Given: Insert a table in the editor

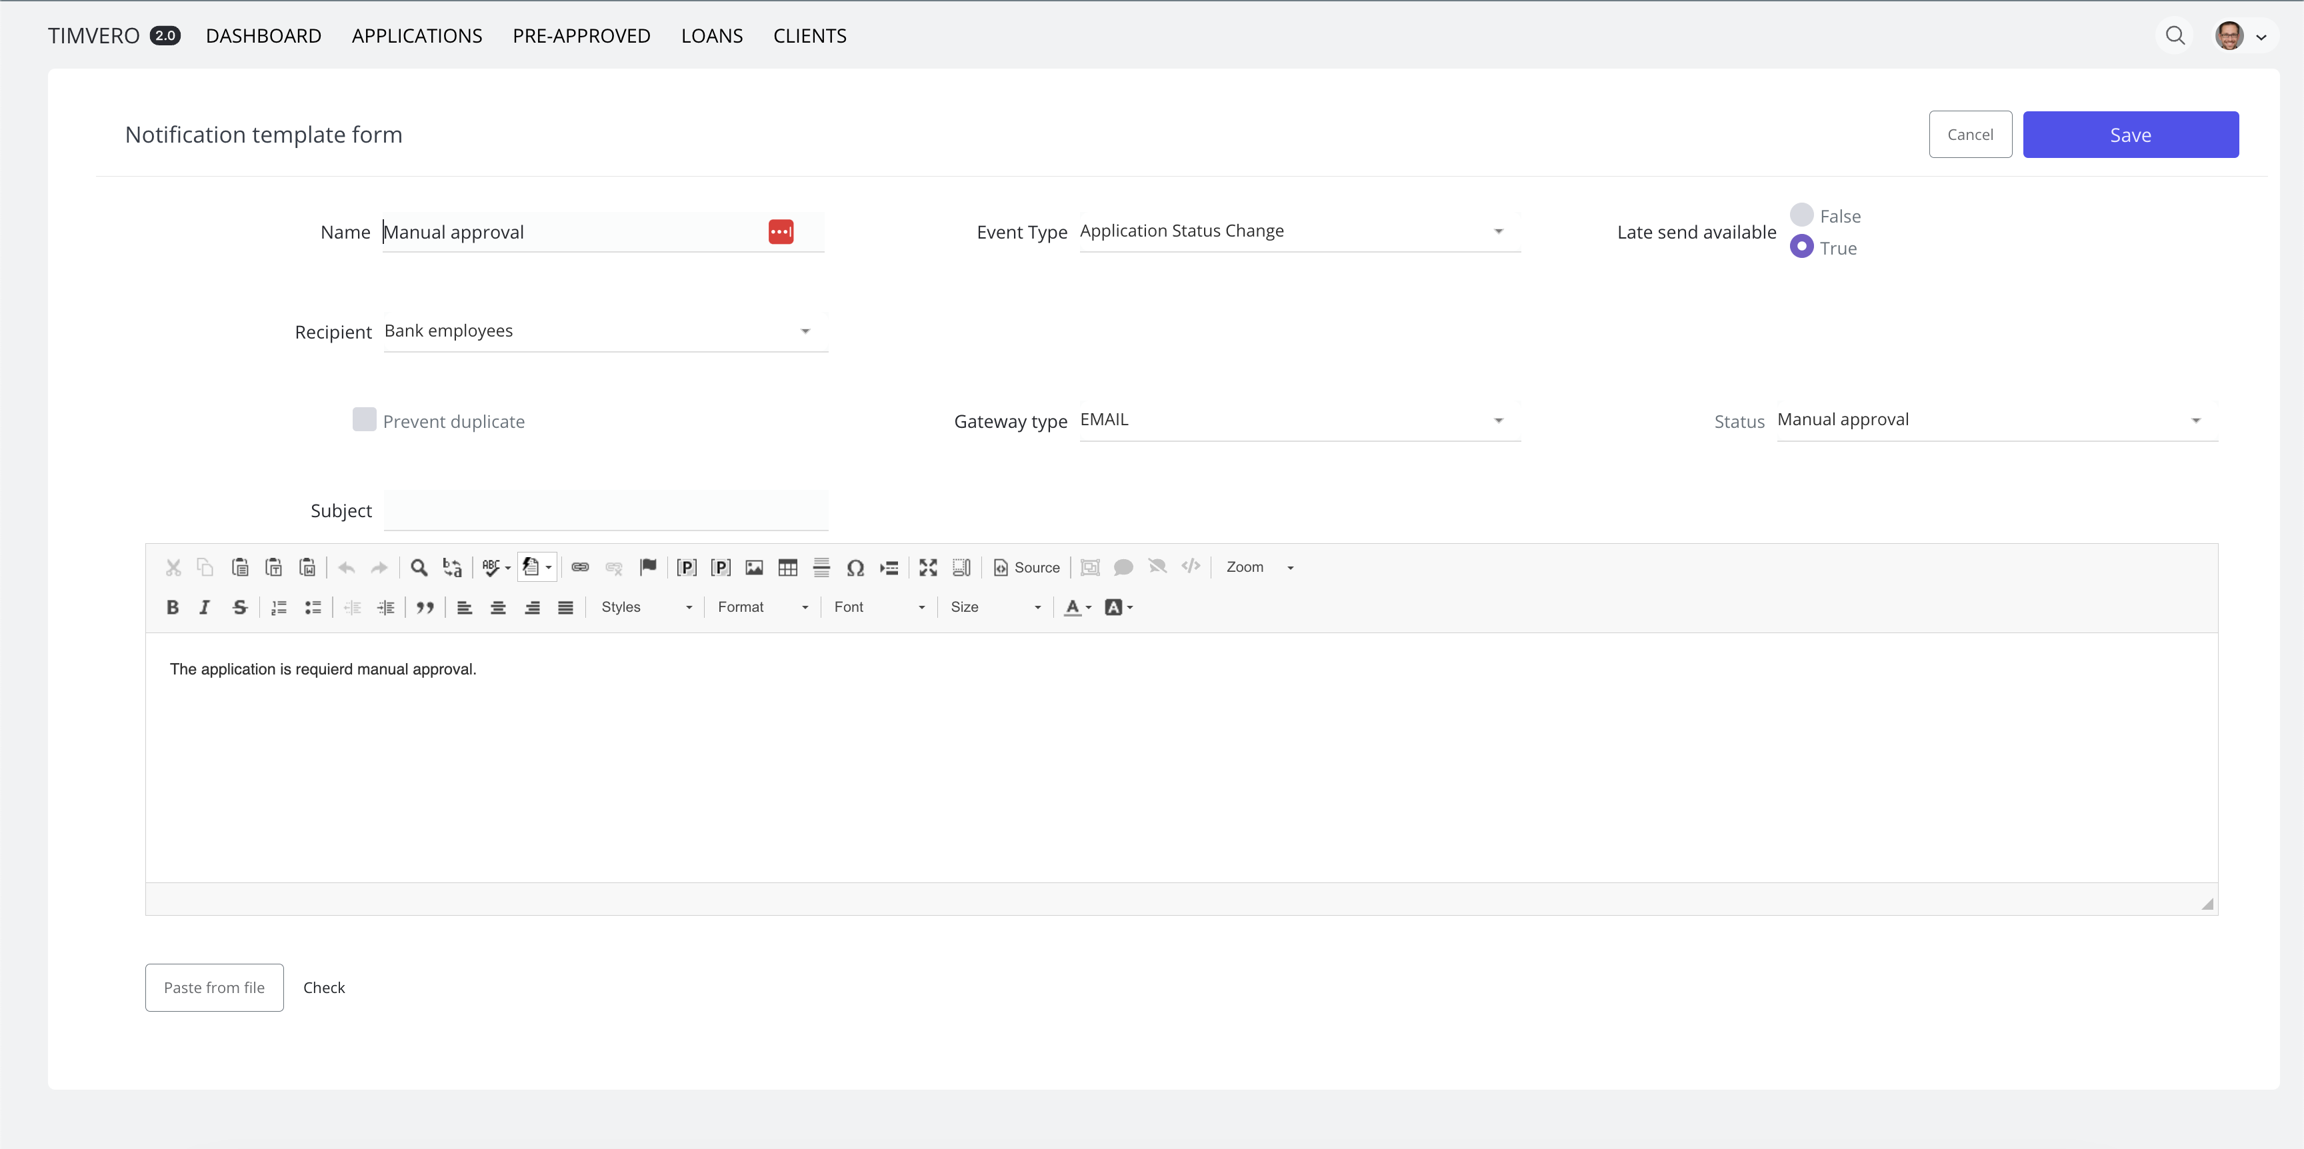Looking at the screenshot, I should [x=788, y=567].
